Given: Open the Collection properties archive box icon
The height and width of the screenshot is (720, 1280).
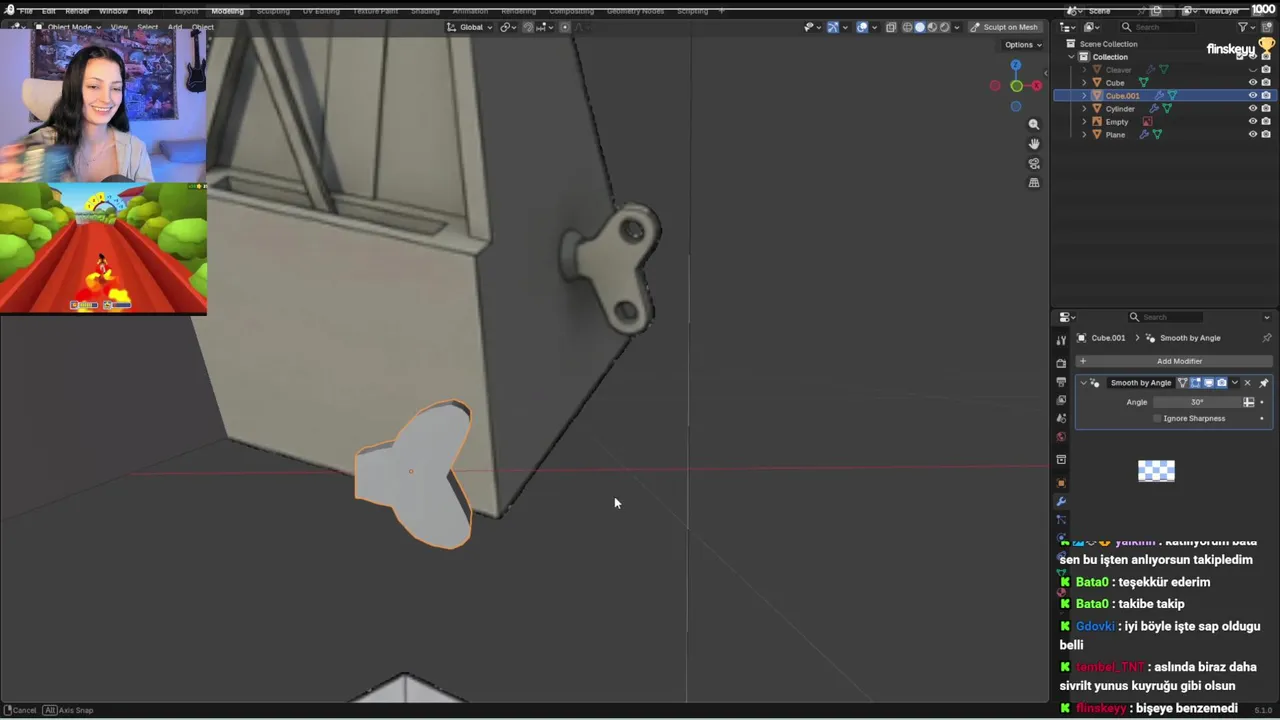Looking at the screenshot, I should click(1061, 460).
